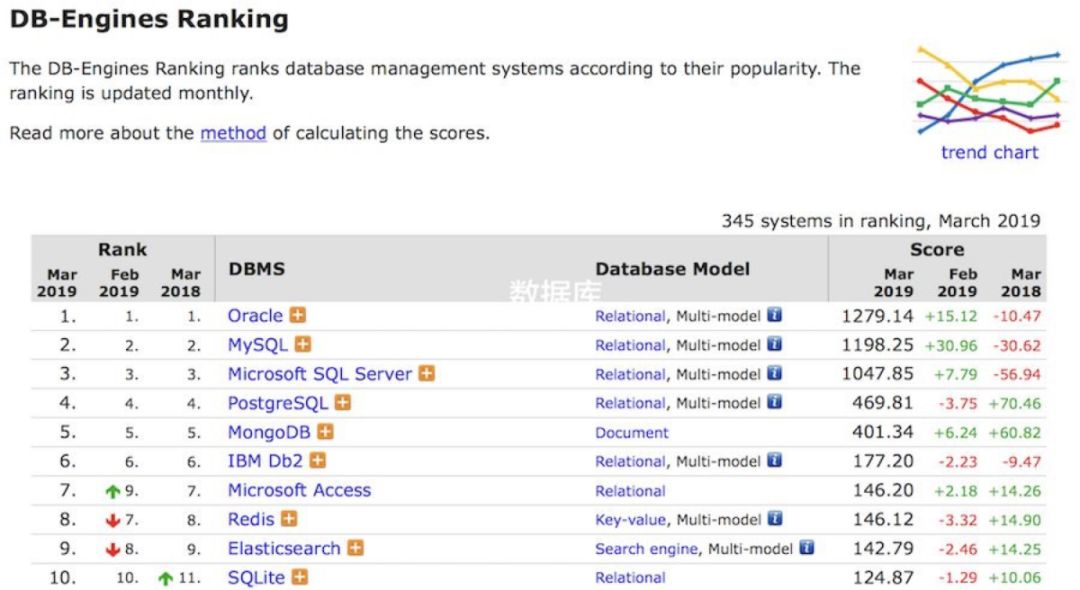Expand the plus icon next to MongoDB
Image resolution: width=1080 pixels, height=590 pixels.
[x=326, y=432]
